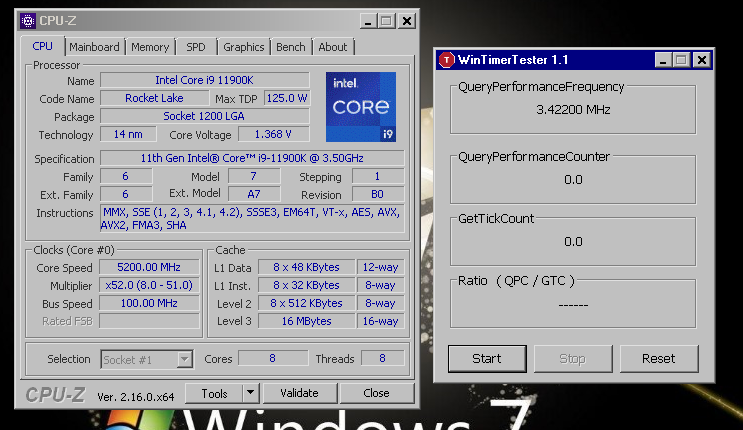The height and width of the screenshot is (430, 743).
Task: Click the Intel Core i9 logo image
Action: [361, 107]
